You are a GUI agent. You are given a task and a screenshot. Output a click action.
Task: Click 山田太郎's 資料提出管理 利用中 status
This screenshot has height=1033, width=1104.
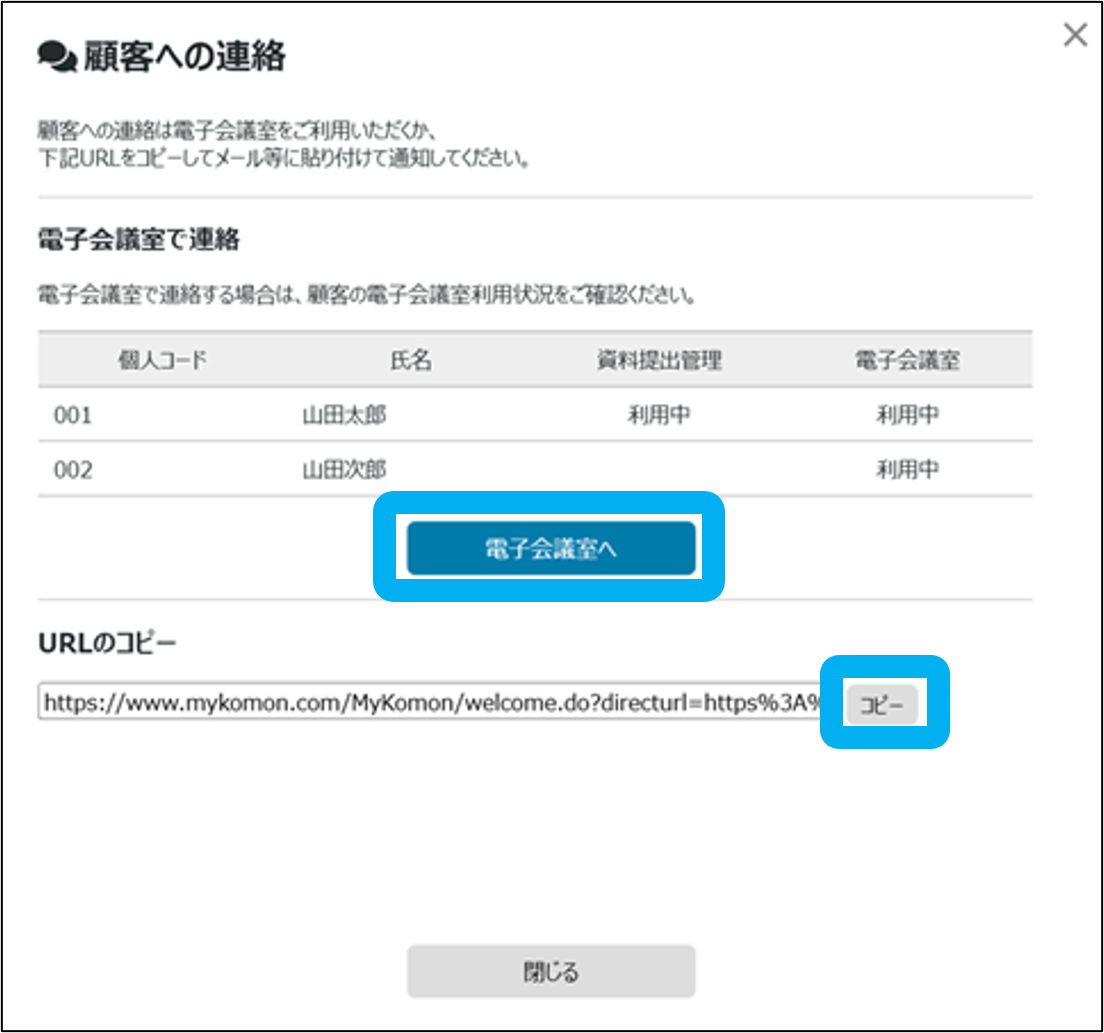(658, 415)
